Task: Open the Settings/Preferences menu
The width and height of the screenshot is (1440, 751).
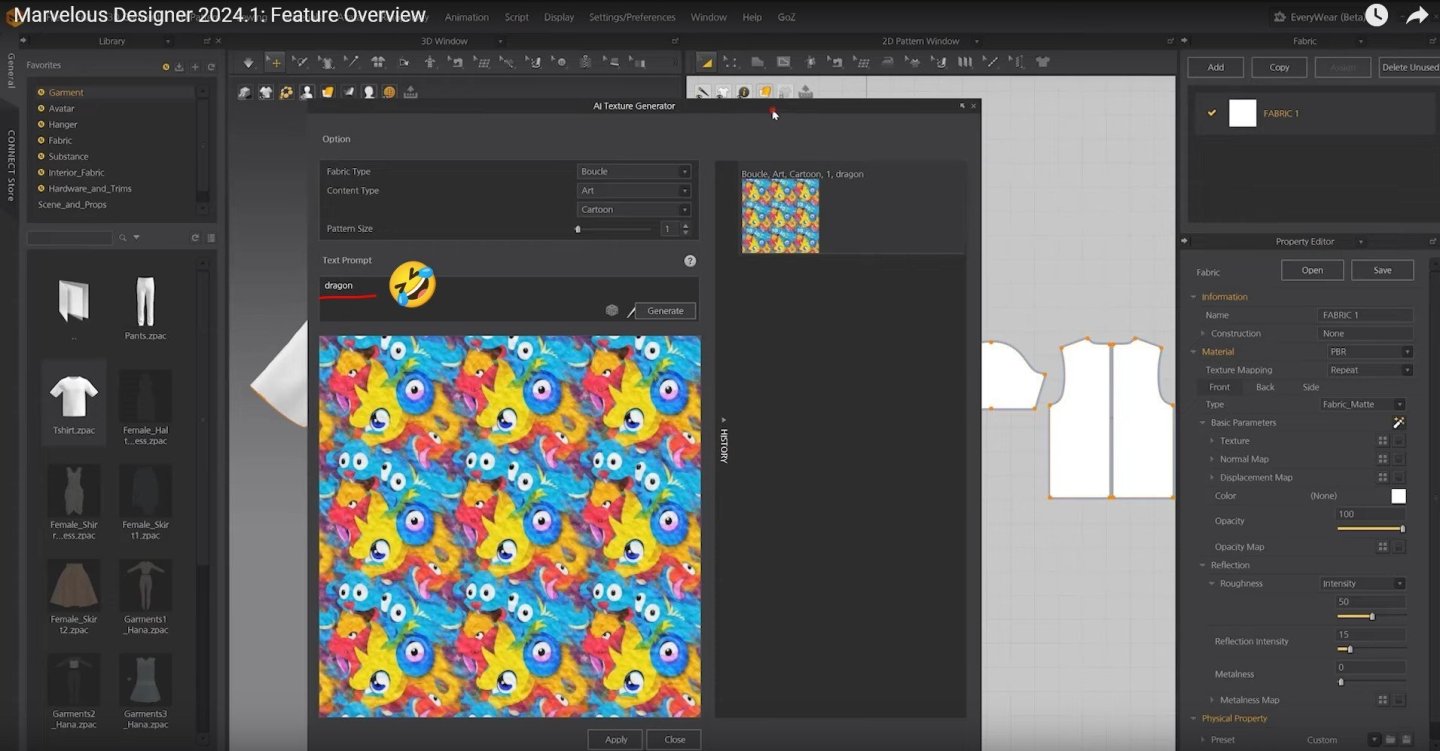Action: point(632,17)
